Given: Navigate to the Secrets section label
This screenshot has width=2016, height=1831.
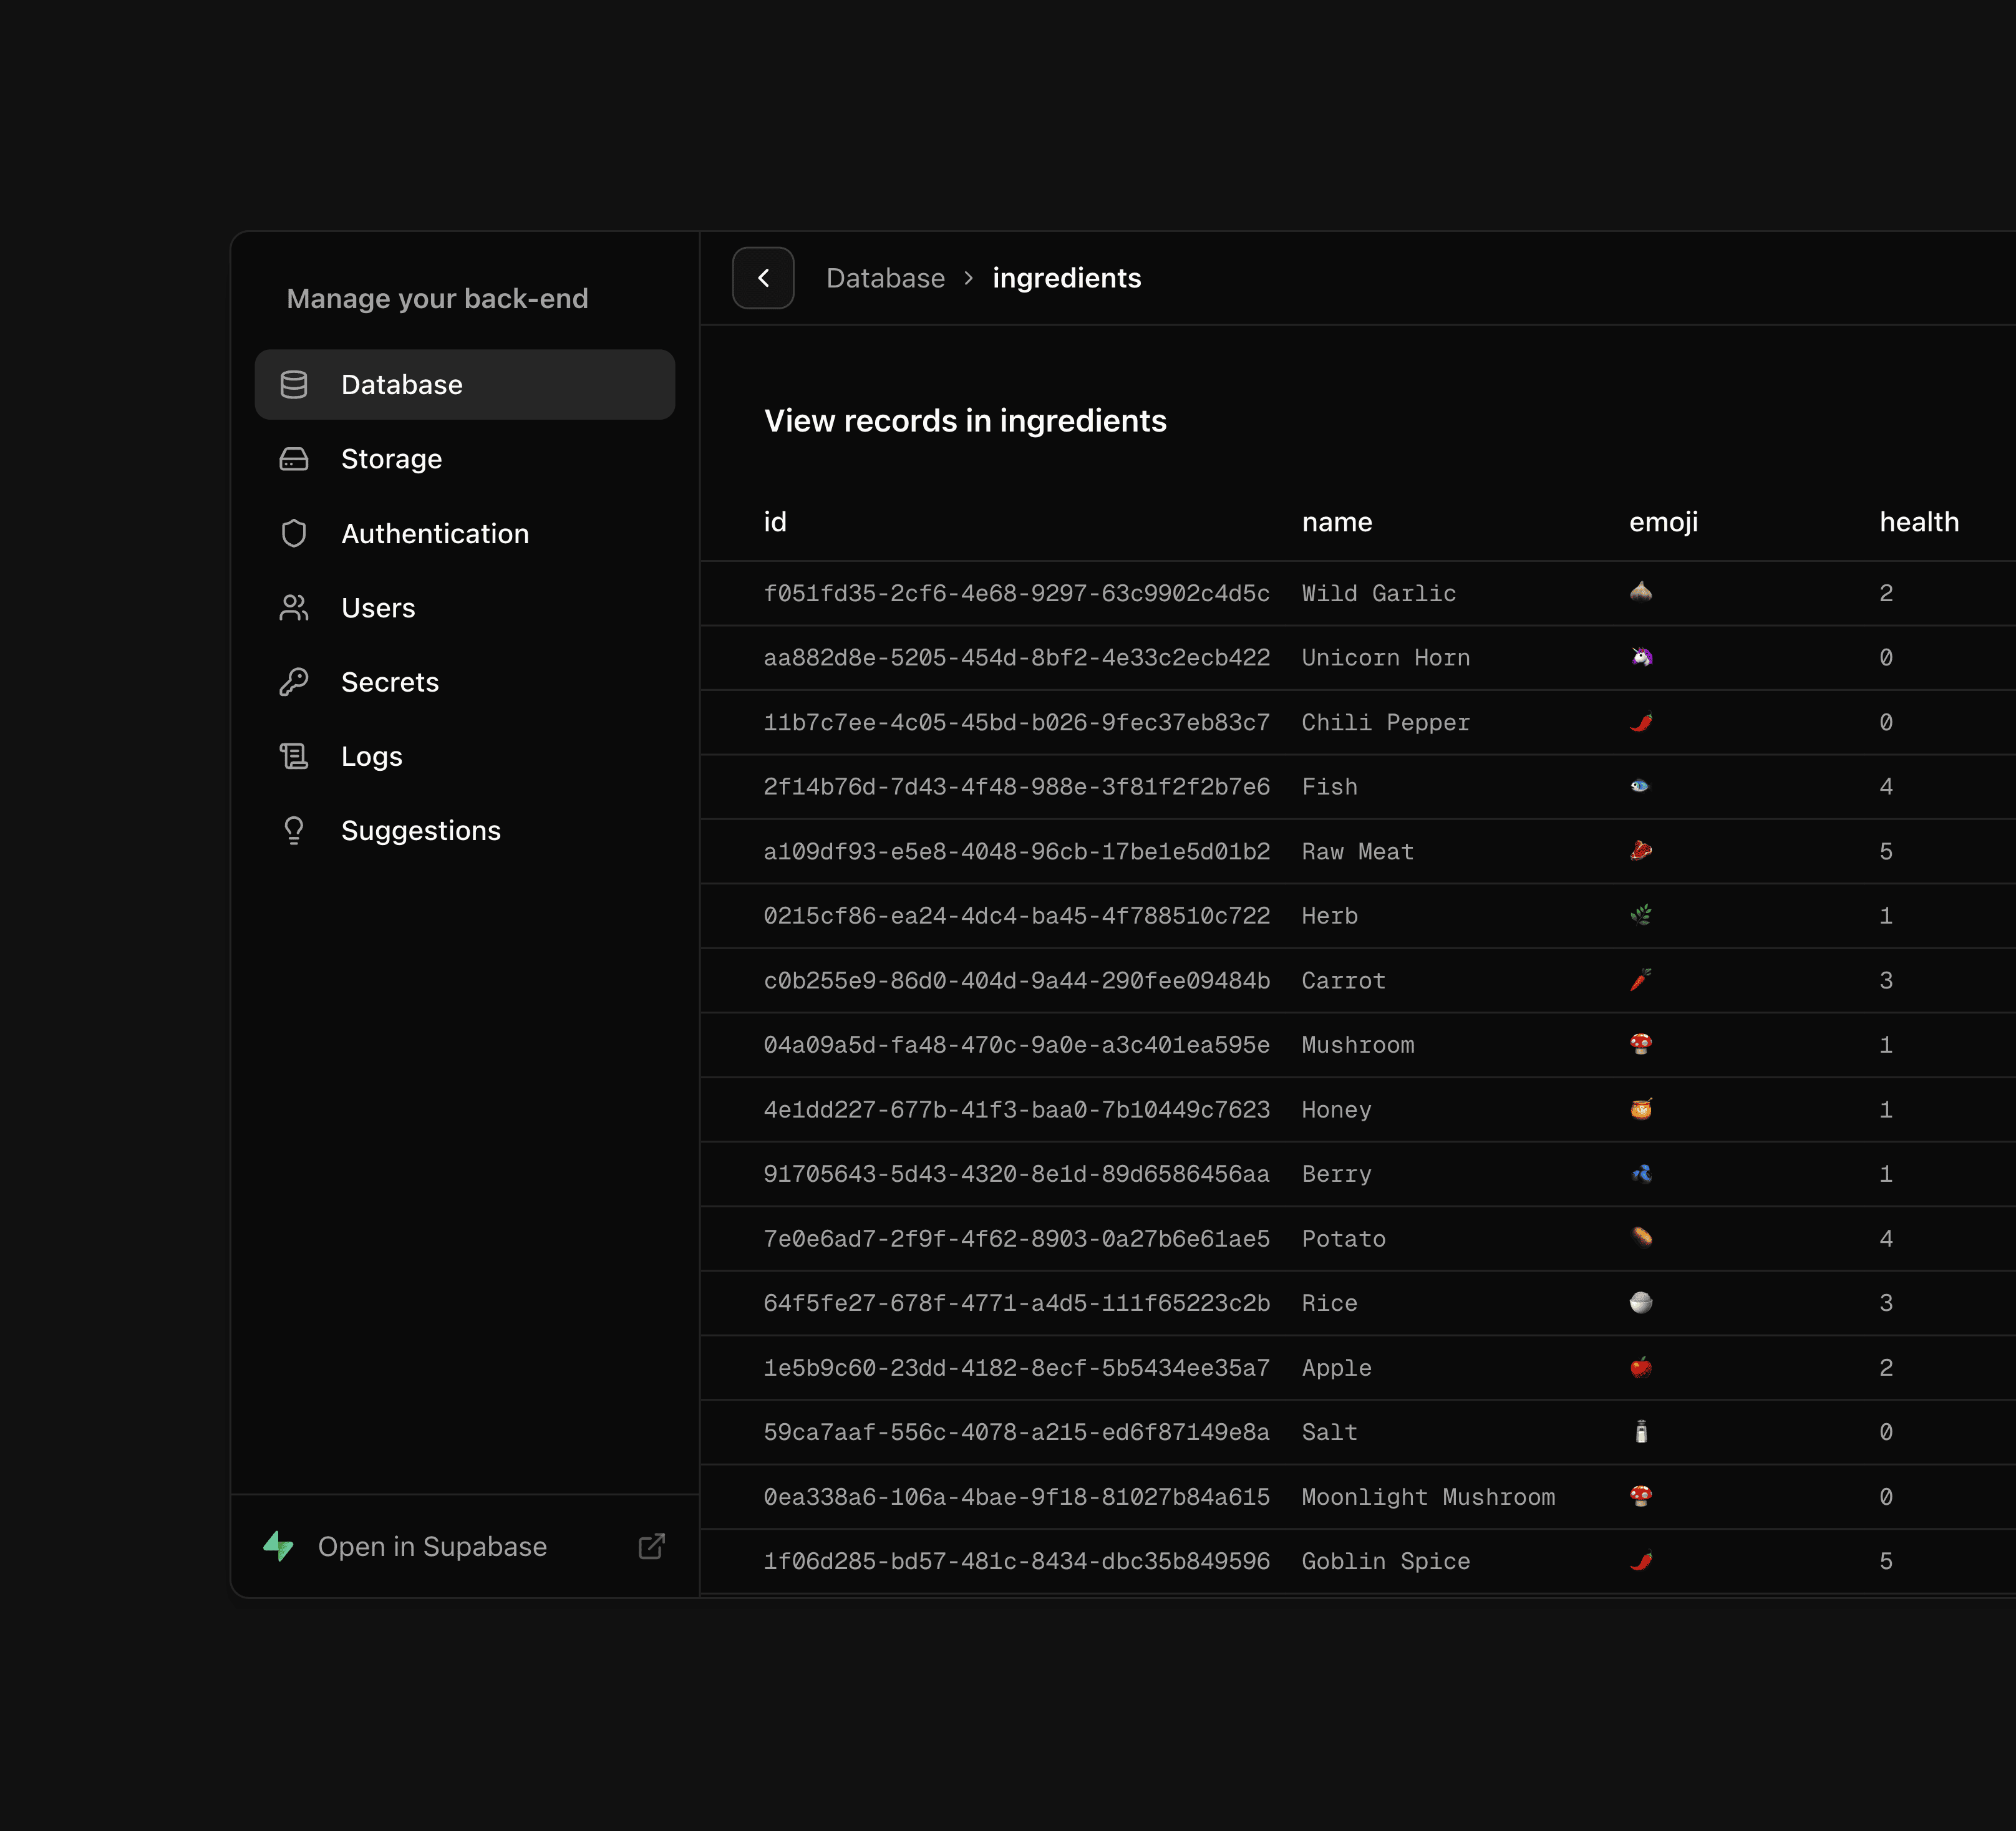Looking at the screenshot, I should pos(390,682).
